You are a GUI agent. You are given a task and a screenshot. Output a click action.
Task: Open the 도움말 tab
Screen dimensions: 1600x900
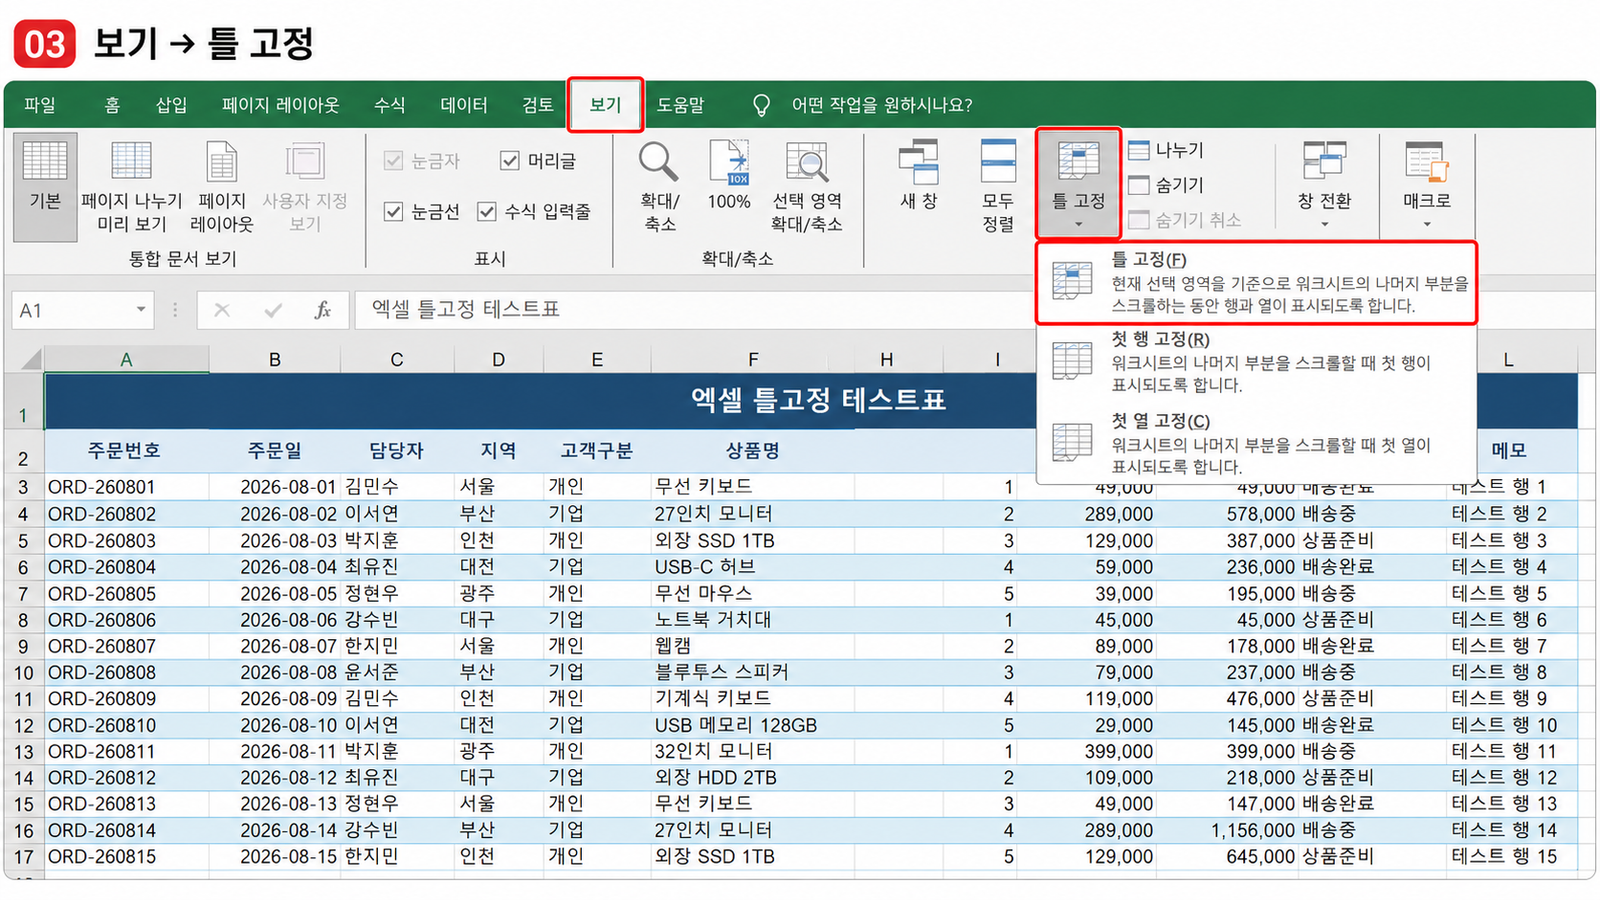coord(680,105)
